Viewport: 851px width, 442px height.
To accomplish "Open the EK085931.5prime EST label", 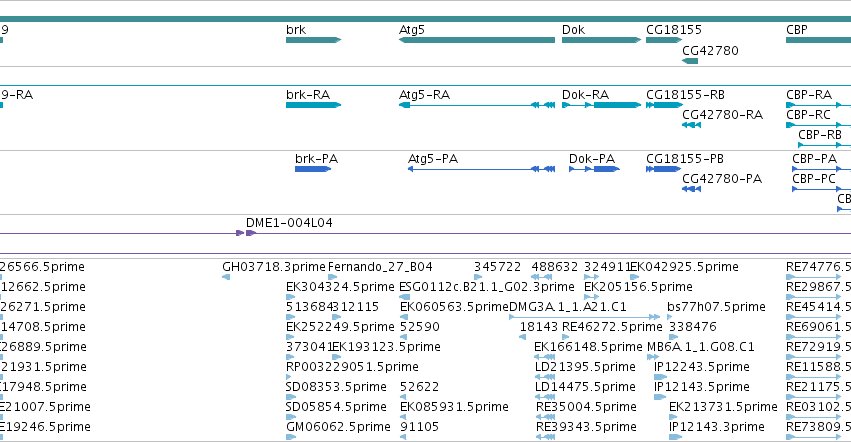I will 454,407.
